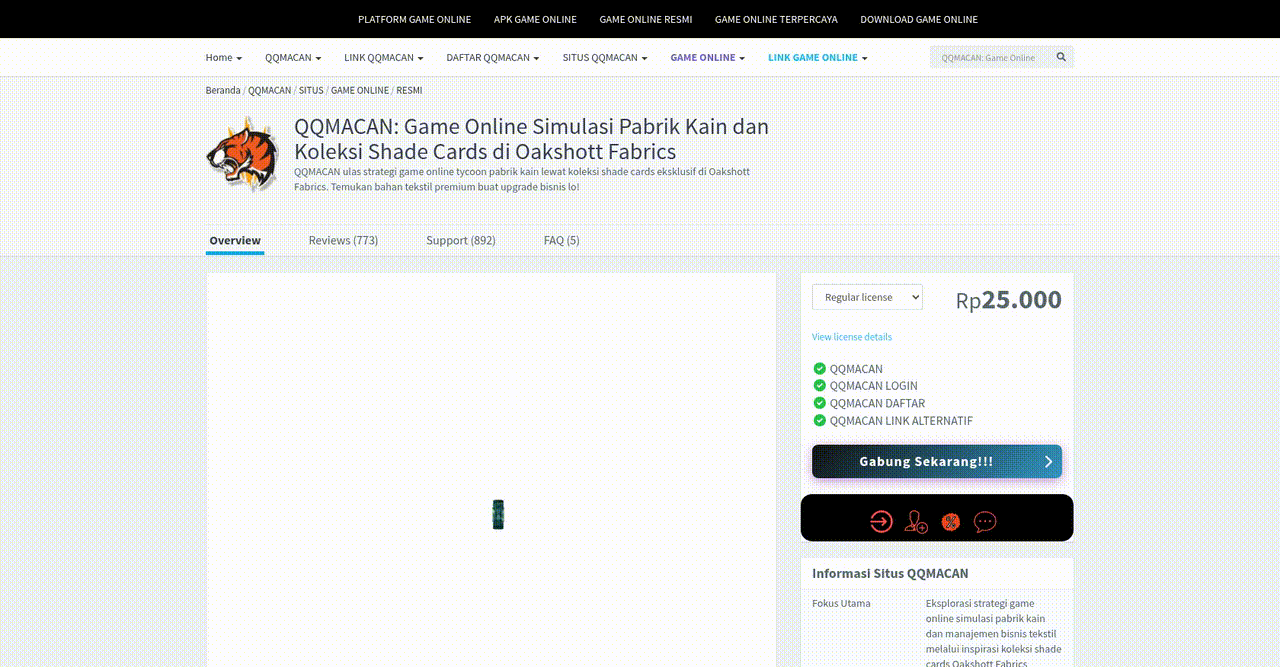The image size is (1280, 667).
Task: Click the Fokus Utama label
Action: click(841, 603)
